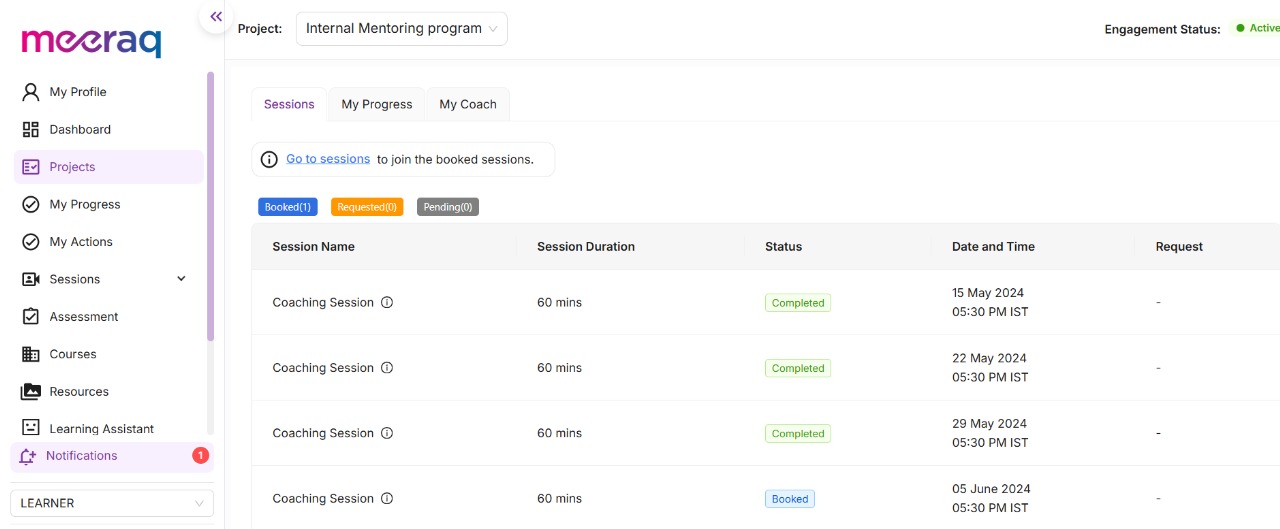Follow the Go to sessions link
Viewport: 1280px width, 529px height.
pos(328,159)
